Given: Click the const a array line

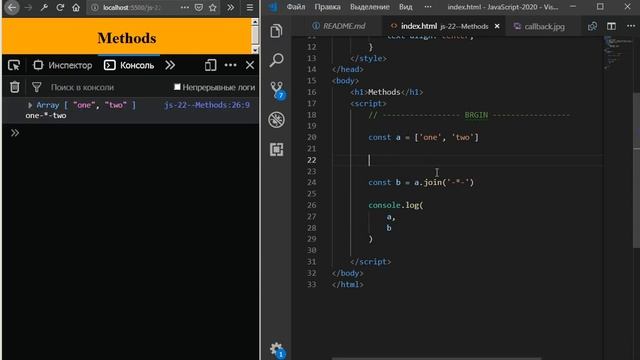Looking at the screenshot, I should [x=423, y=137].
